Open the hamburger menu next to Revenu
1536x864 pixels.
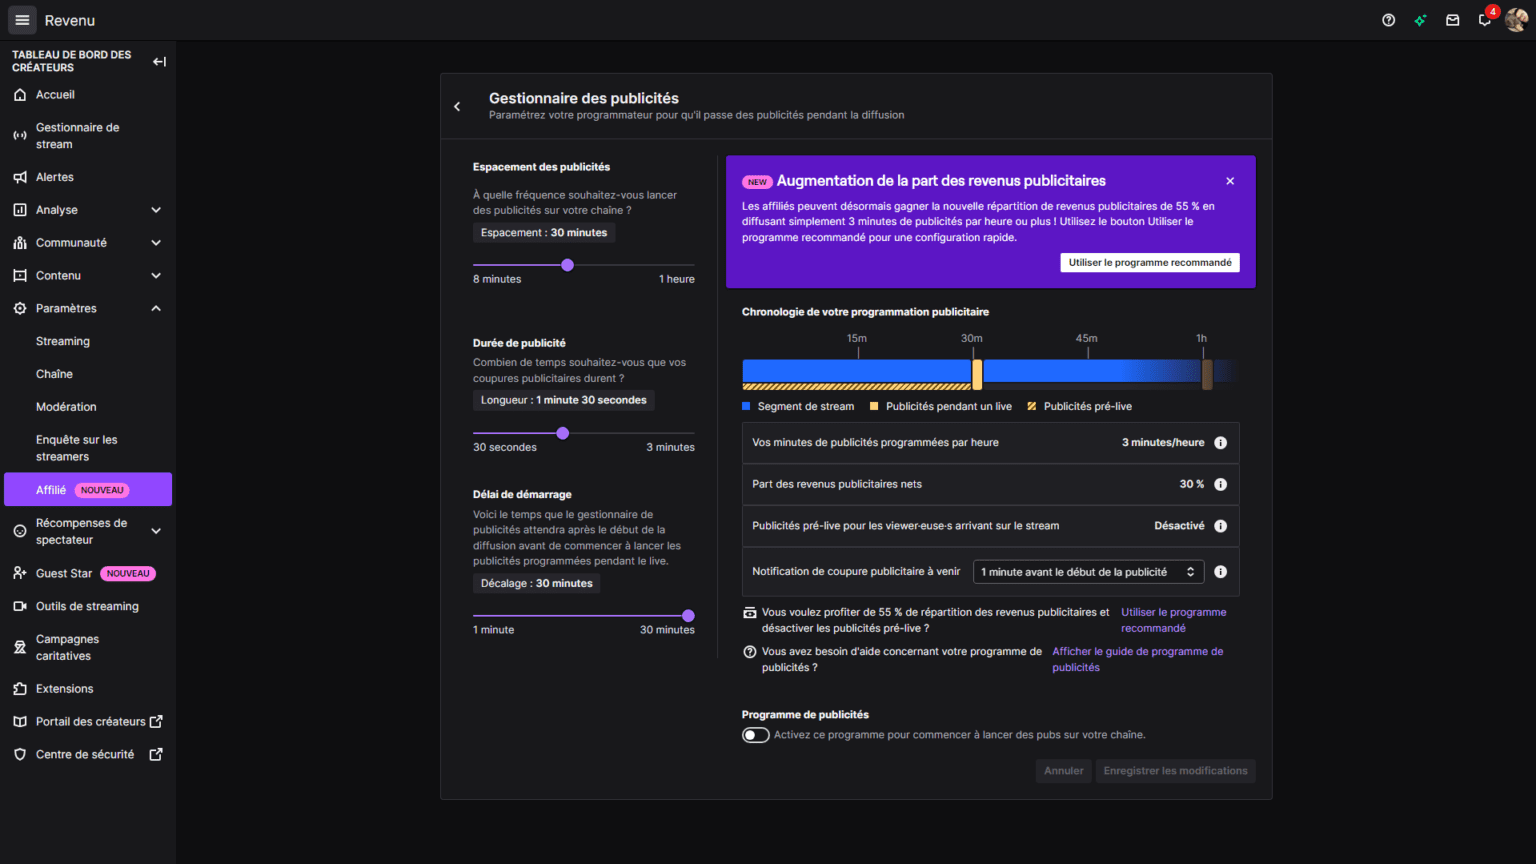pos(22,20)
